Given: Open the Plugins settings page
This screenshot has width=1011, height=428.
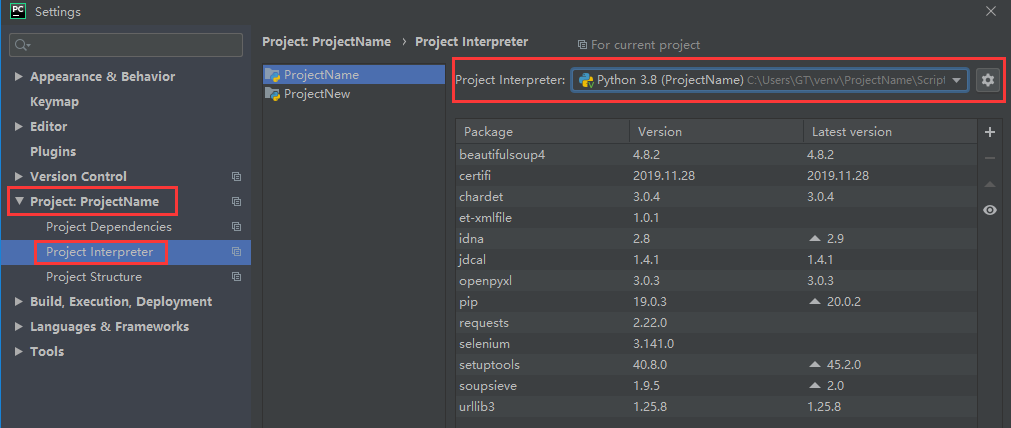Looking at the screenshot, I should pyautogui.click(x=53, y=152).
